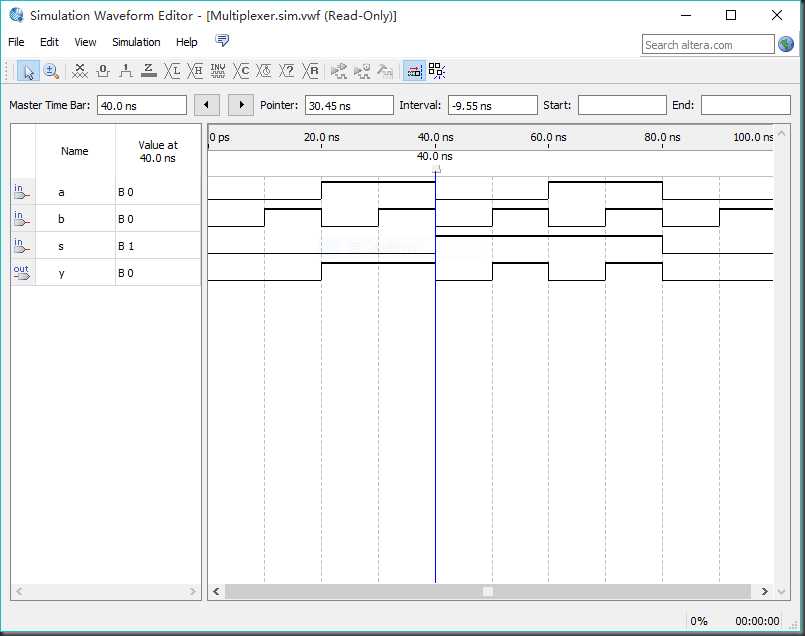Click the Start time field
Viewport: 805px width, 636px height.
click(x=622, y=105)
